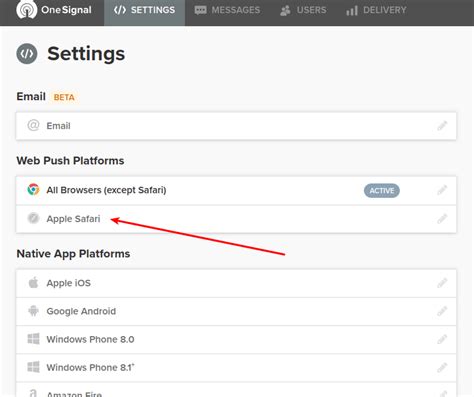Click pencil icon for Windows Phone 8.1

pos(442,368)
